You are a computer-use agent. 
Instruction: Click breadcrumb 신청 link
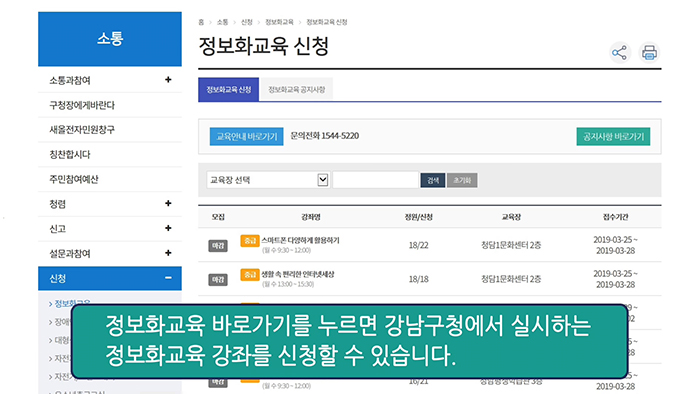tap(246, 22)
